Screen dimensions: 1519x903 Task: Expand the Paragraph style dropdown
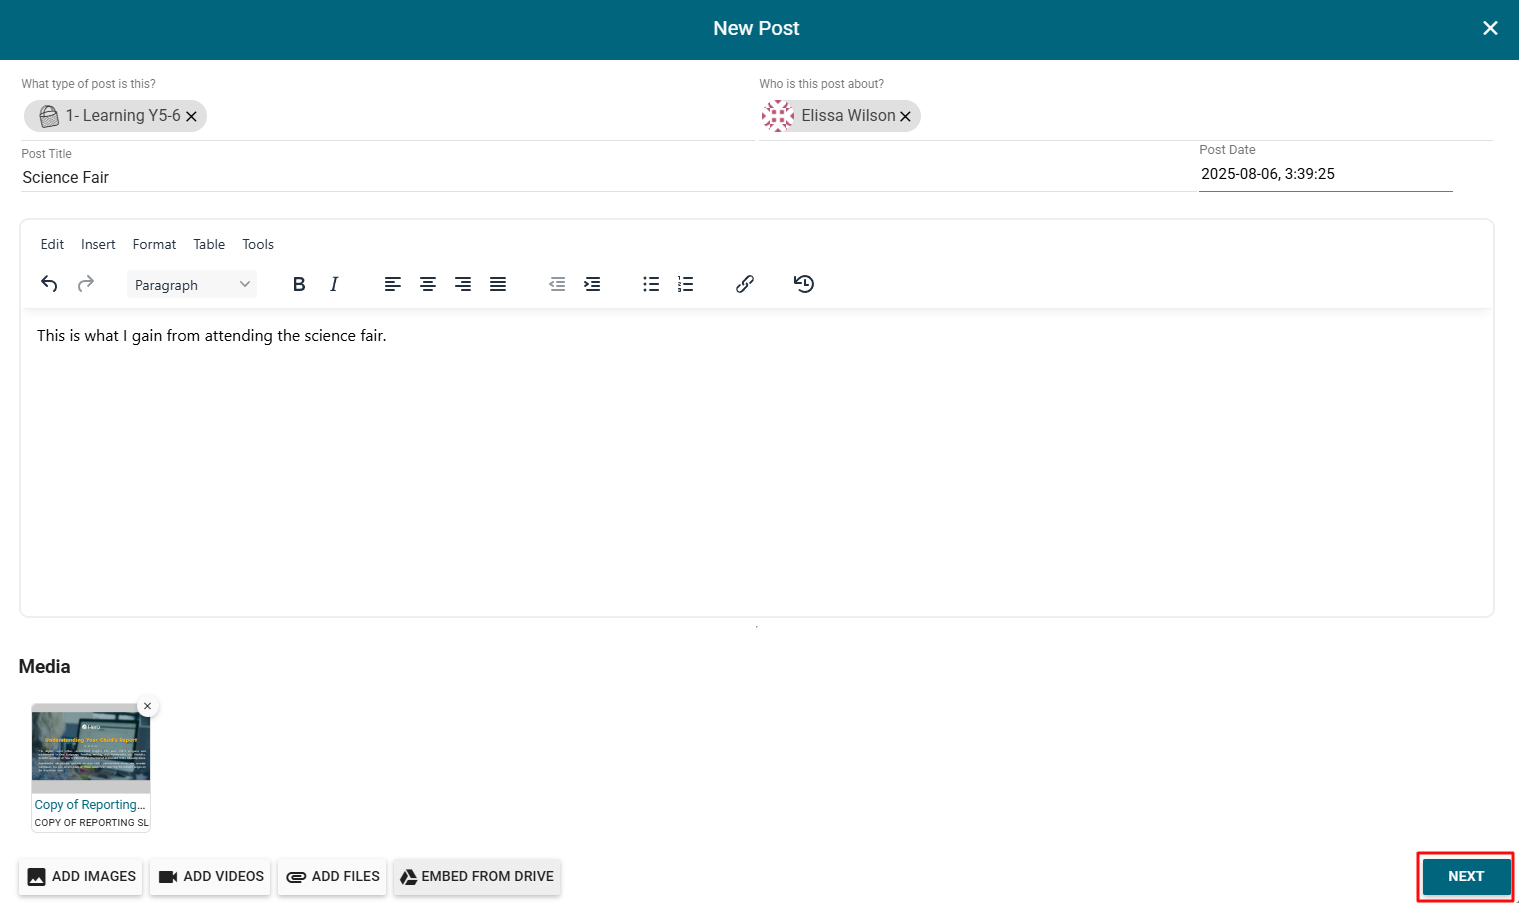tap(191, 285)
